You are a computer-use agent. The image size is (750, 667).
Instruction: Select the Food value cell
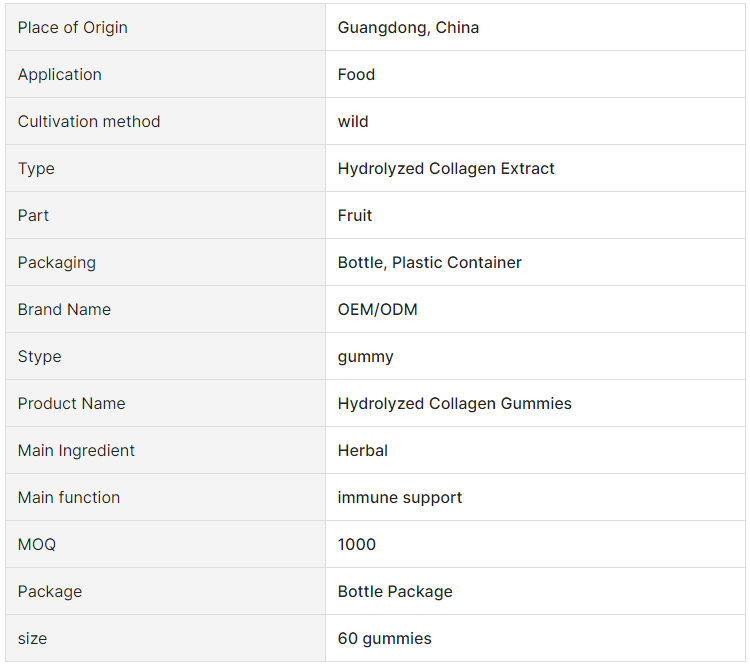pyautogui.click(x=535, y=74)
